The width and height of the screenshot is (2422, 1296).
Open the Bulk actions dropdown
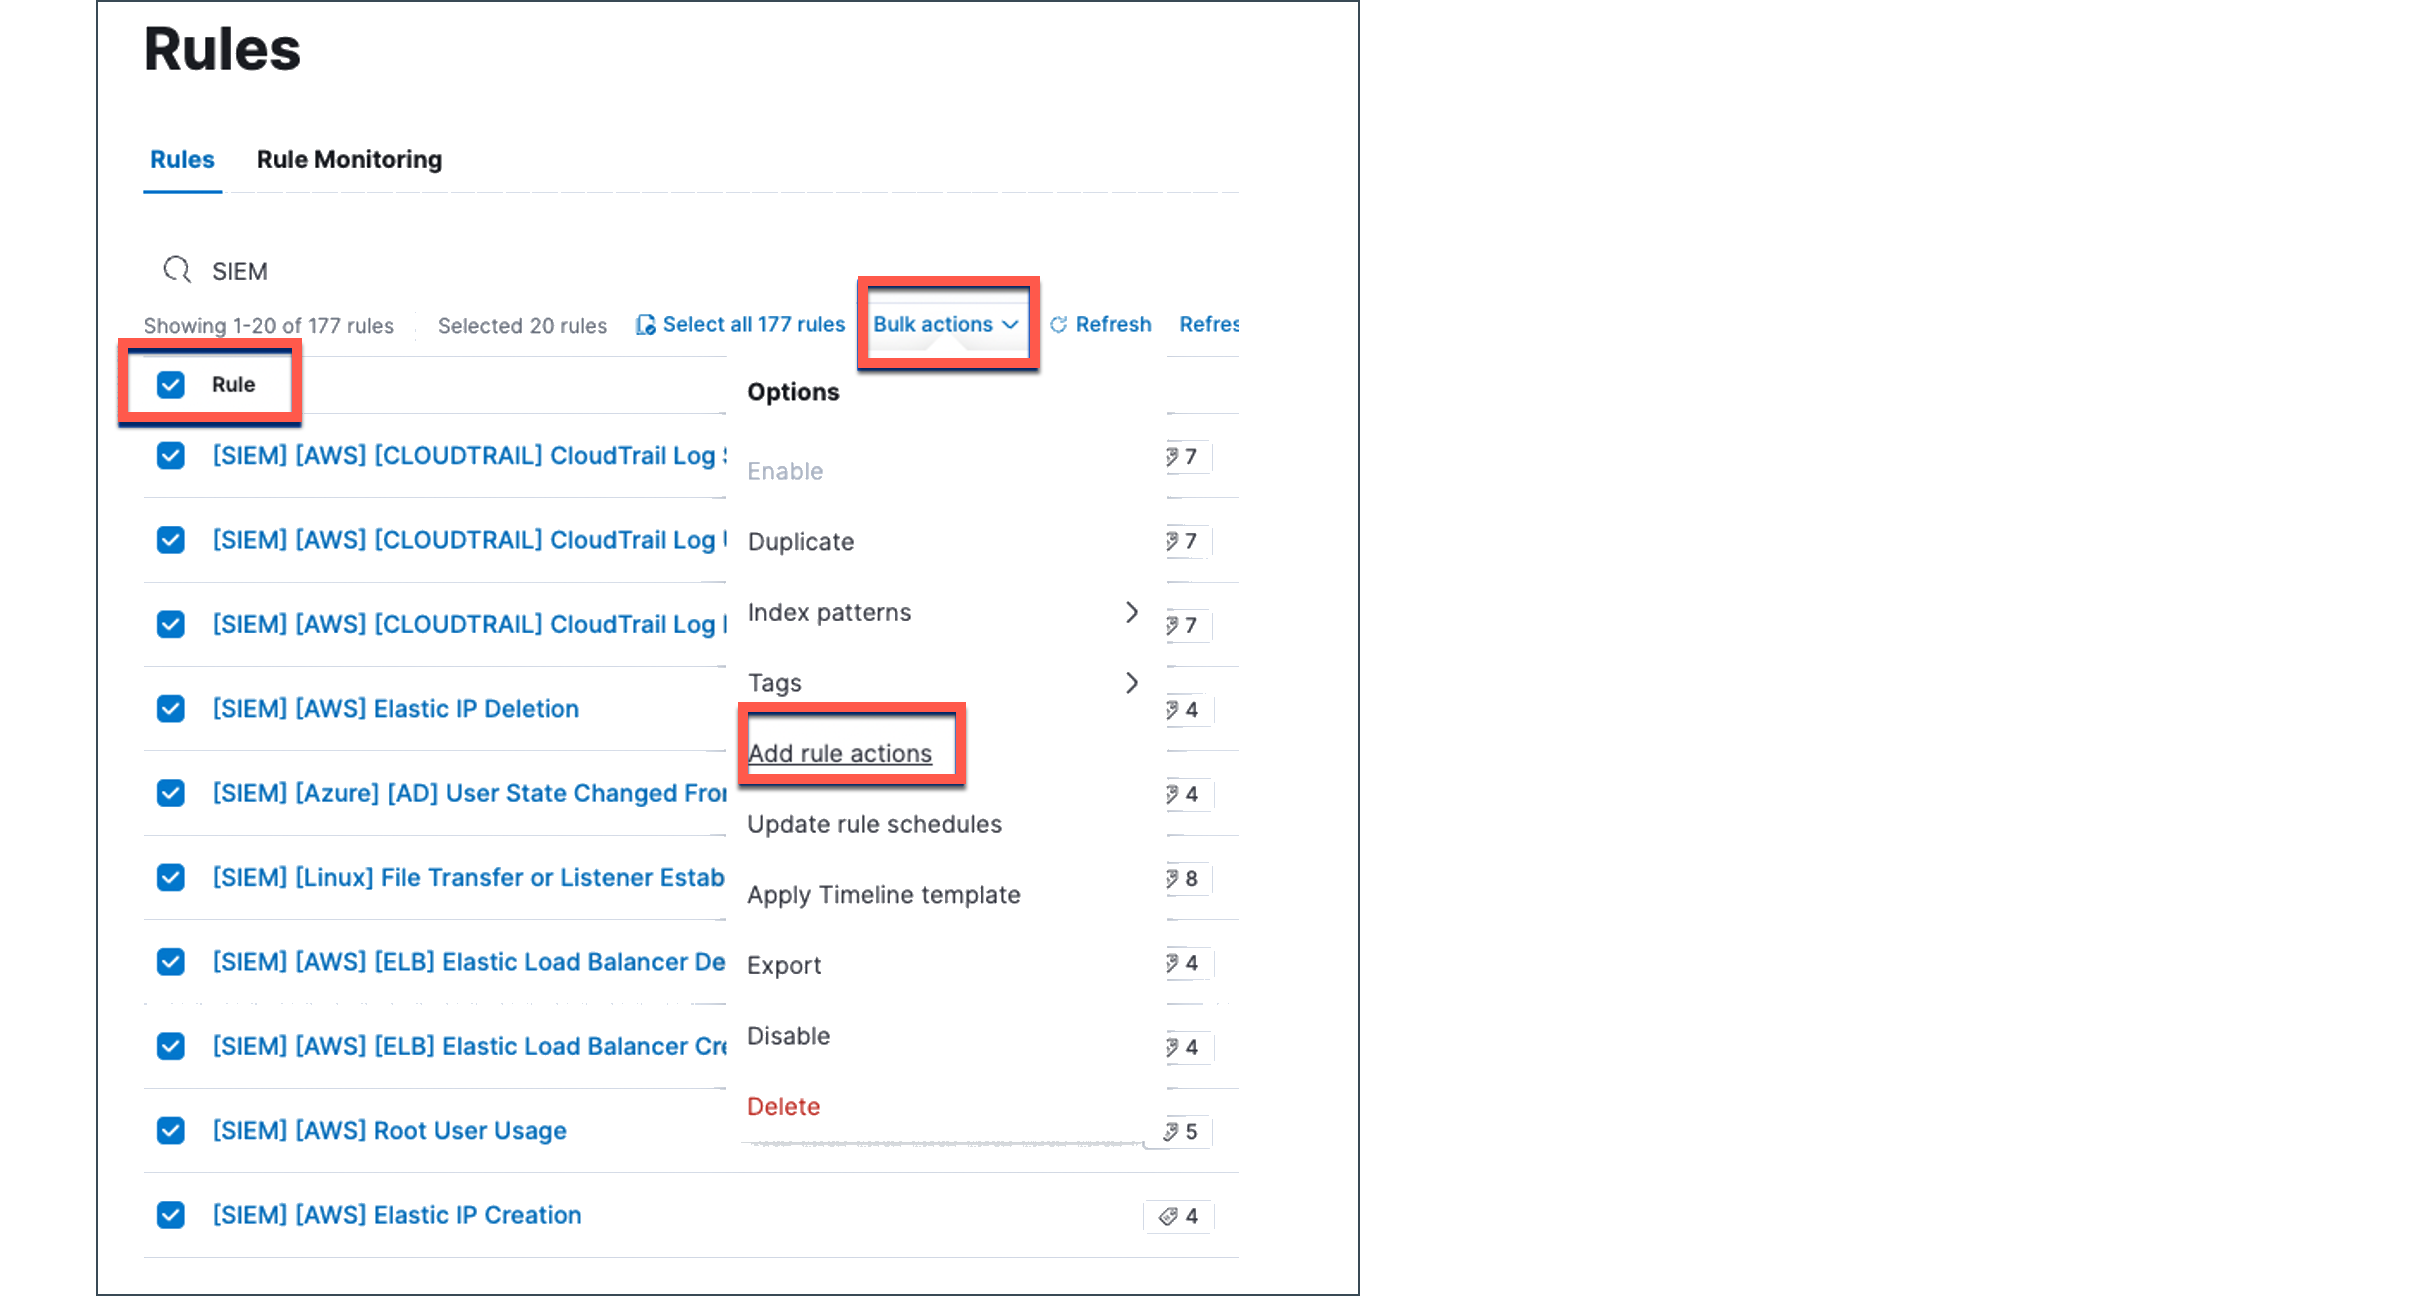pyautogui.click(x=946, y=324)
